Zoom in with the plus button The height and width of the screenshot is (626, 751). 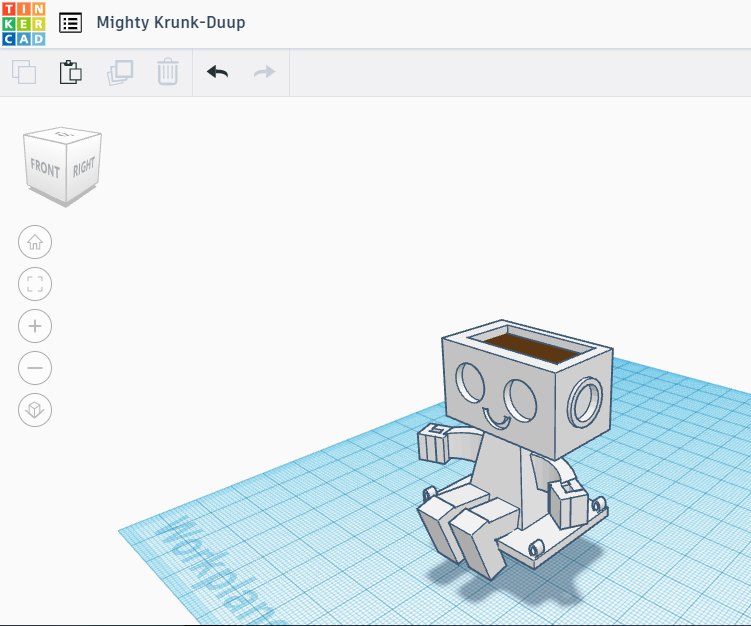35,326
